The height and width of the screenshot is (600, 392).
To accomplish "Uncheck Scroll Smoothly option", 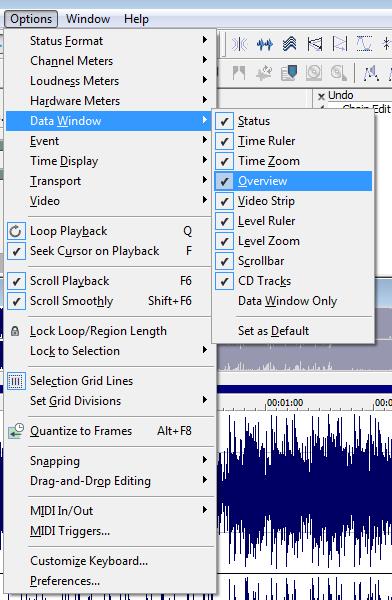I will click(108, 301).
